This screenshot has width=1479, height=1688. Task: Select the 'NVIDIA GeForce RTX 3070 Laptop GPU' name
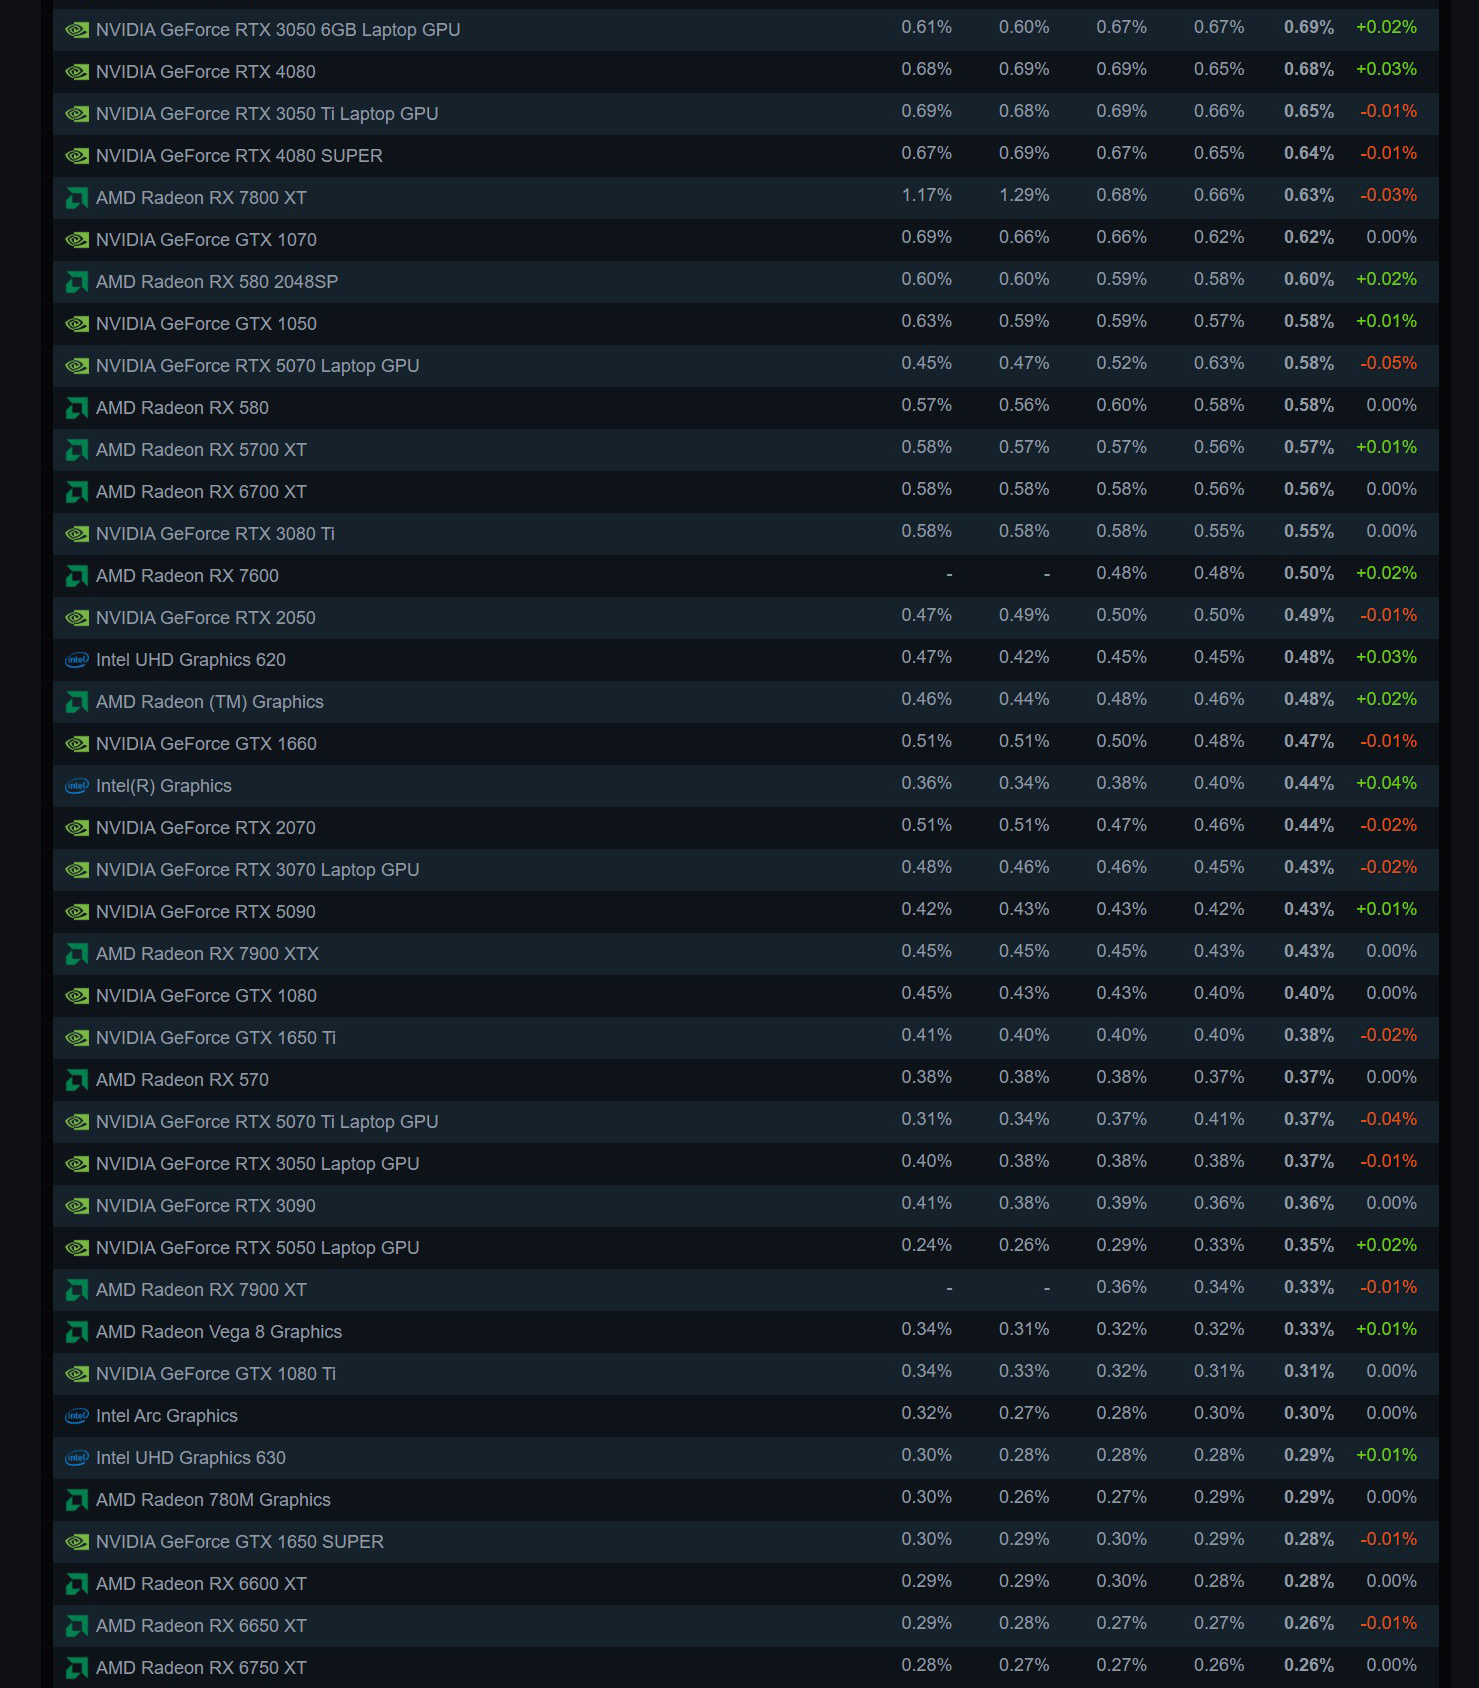tap(258, 870)
